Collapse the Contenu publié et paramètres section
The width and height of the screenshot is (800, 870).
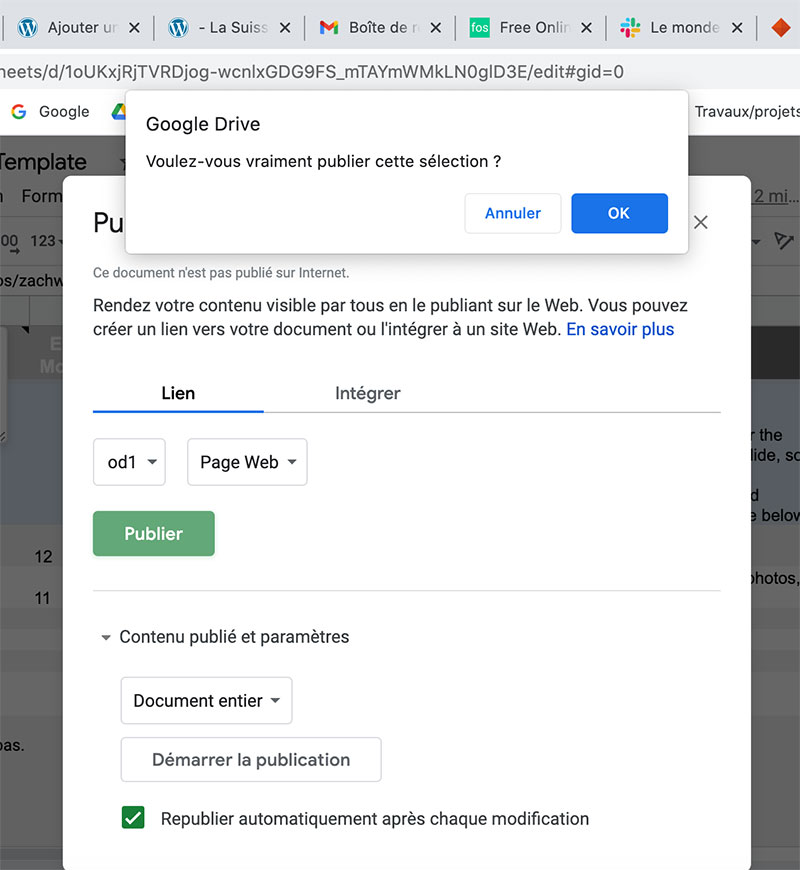click(225, 636)
